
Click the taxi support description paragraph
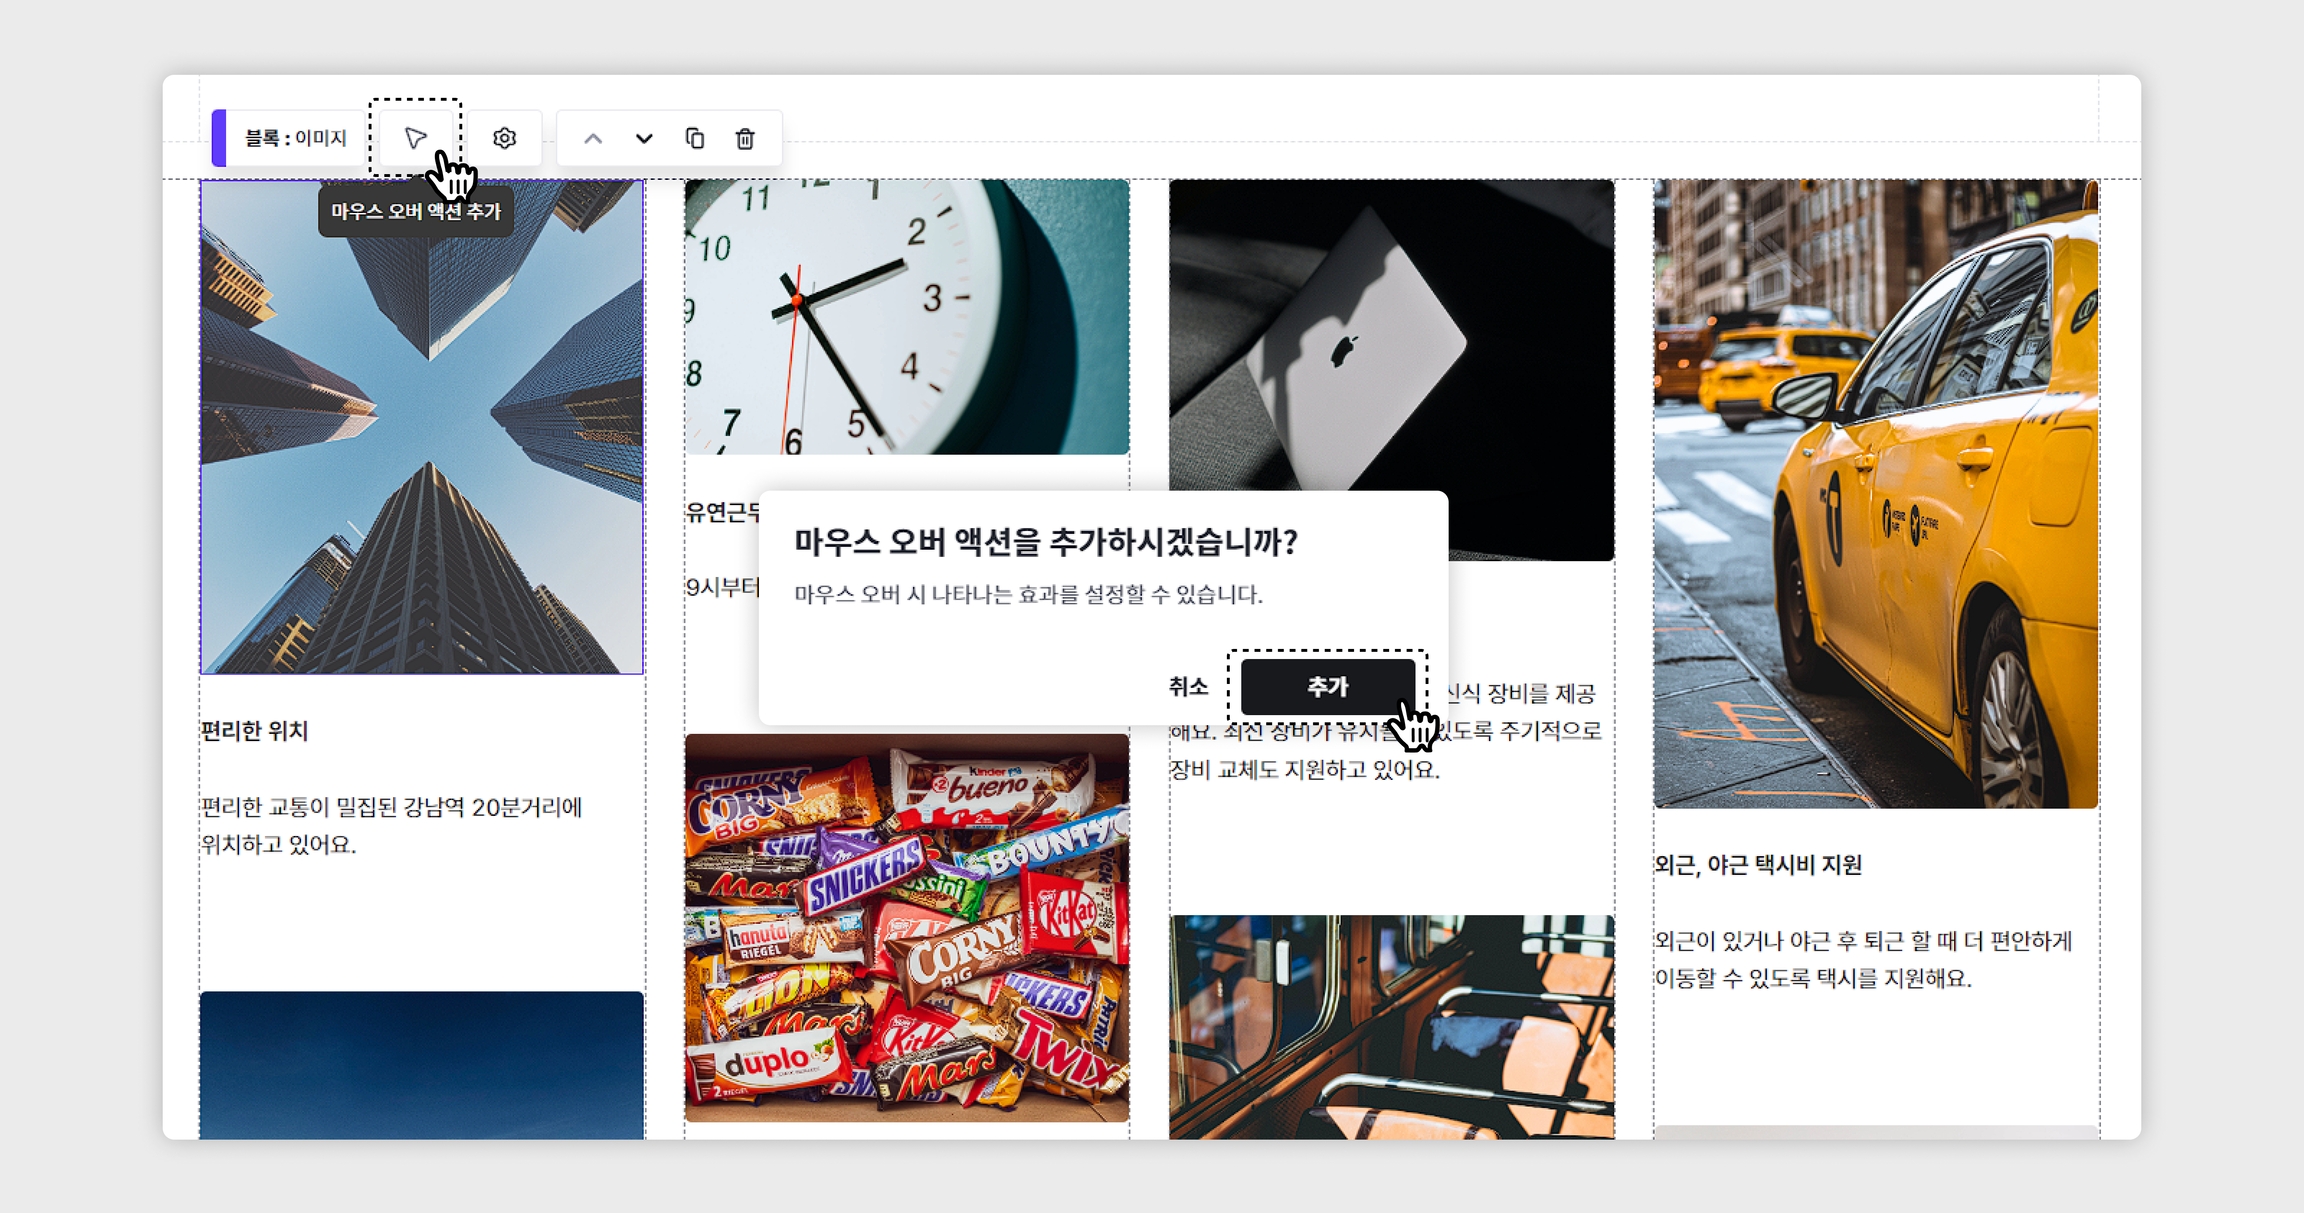click(x=1862, y=959)
